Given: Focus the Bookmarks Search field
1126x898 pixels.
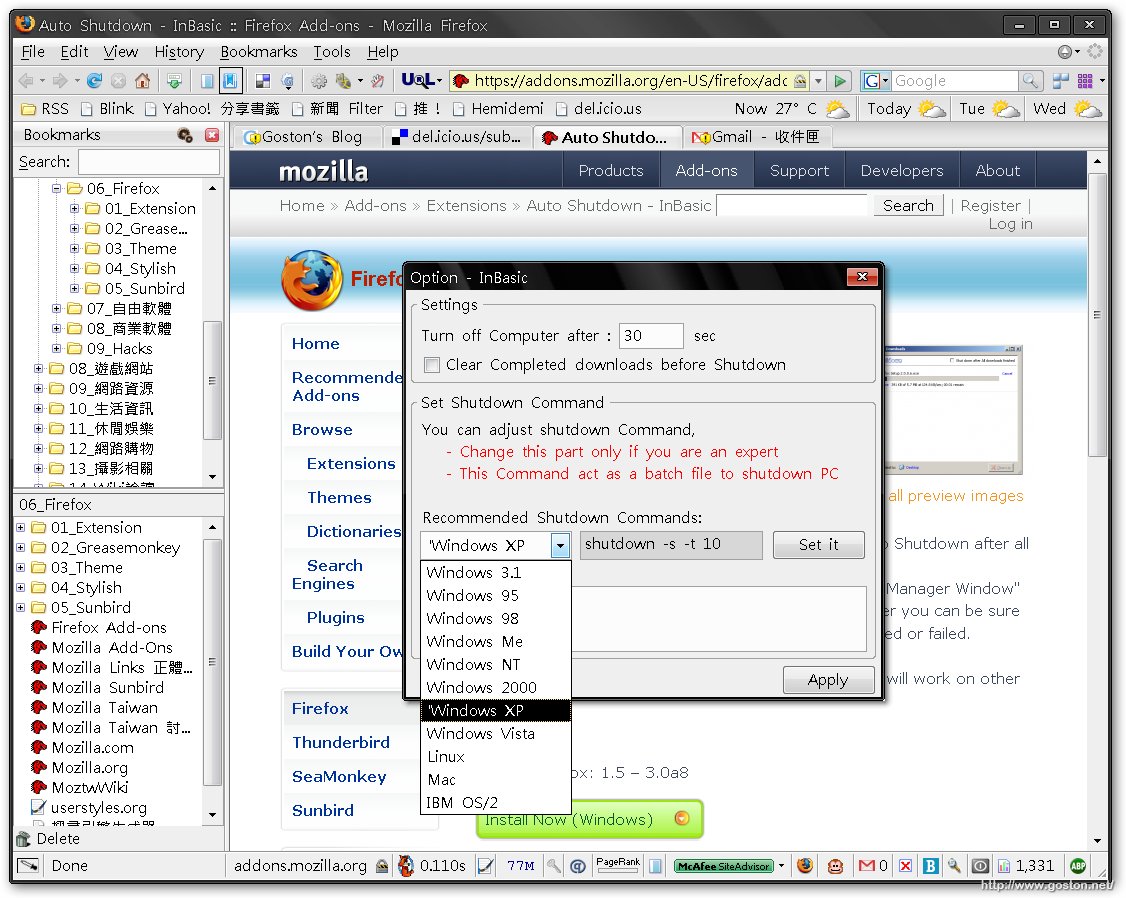Looking at the screenshot, I should 149,162.
